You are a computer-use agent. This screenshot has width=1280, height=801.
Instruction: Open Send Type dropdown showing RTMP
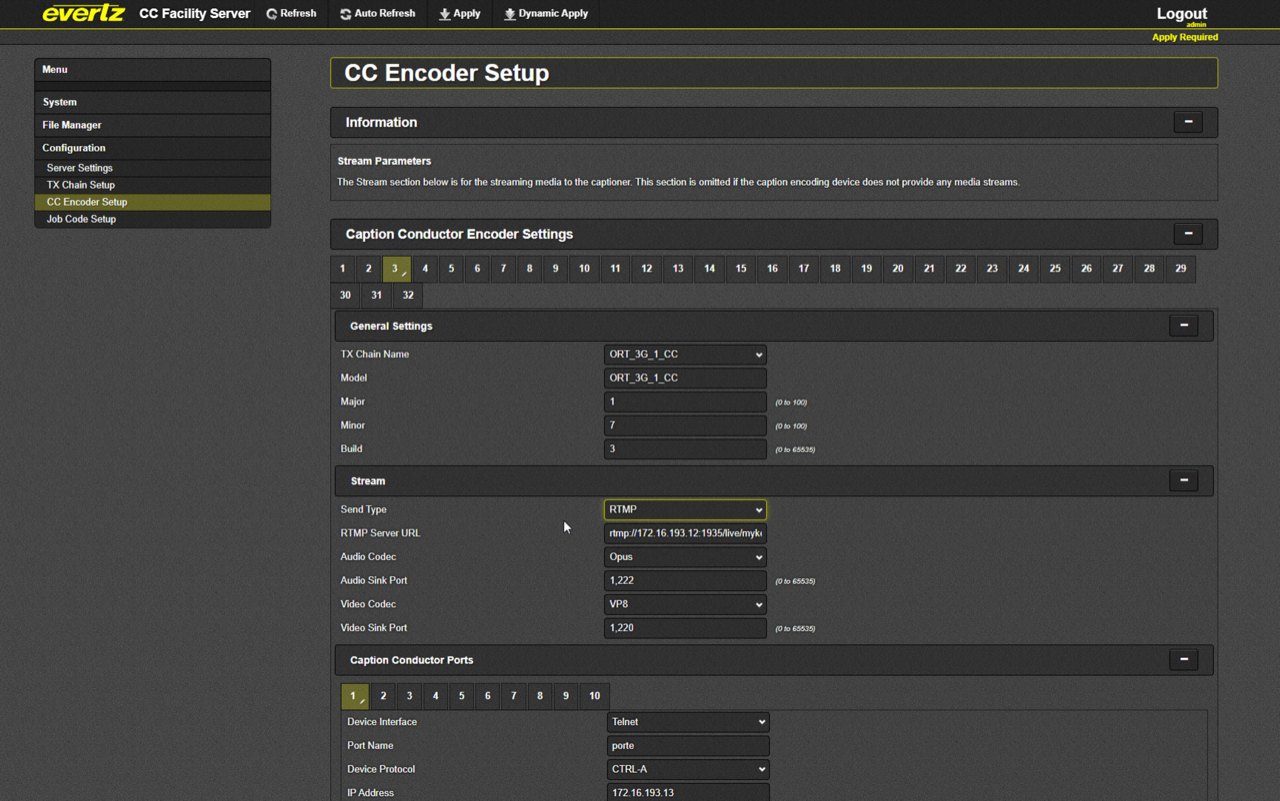[685, 509]
